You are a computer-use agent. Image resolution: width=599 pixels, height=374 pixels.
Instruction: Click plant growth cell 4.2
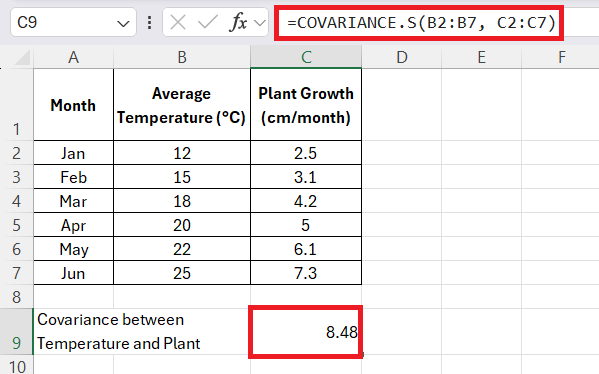pyautogui.click(x=306, y=201)
